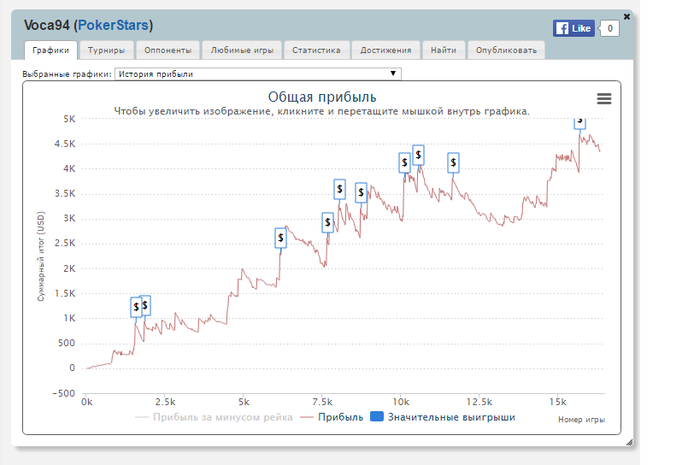Click the X-axis label Номер игры
The image size is (700, 465).
tap(581, 419)
